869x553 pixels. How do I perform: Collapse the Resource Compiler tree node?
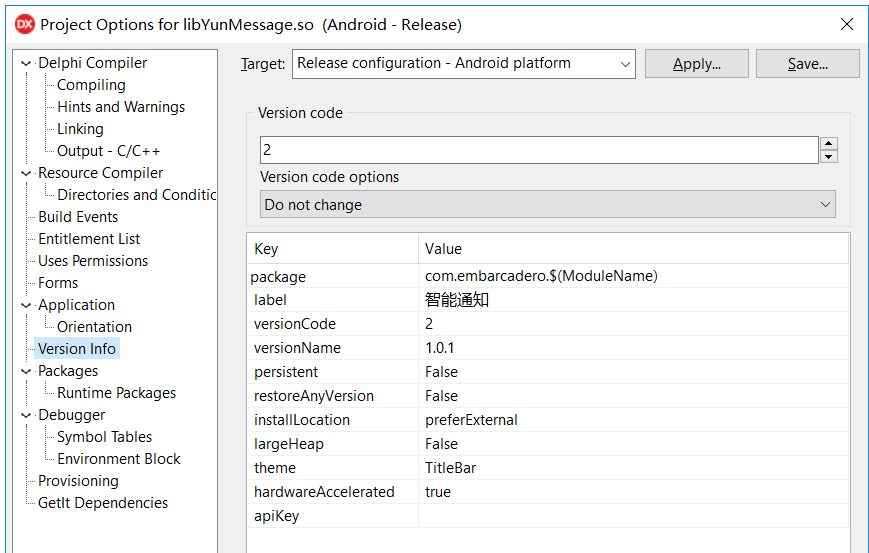(26, 173)
